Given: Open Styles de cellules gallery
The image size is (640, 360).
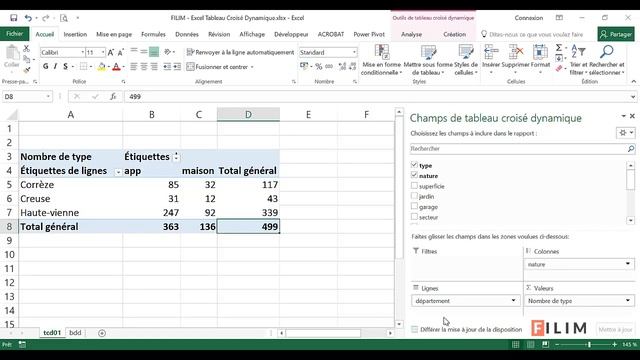Looking at the screenshot, I should click(x=466, y=60).
